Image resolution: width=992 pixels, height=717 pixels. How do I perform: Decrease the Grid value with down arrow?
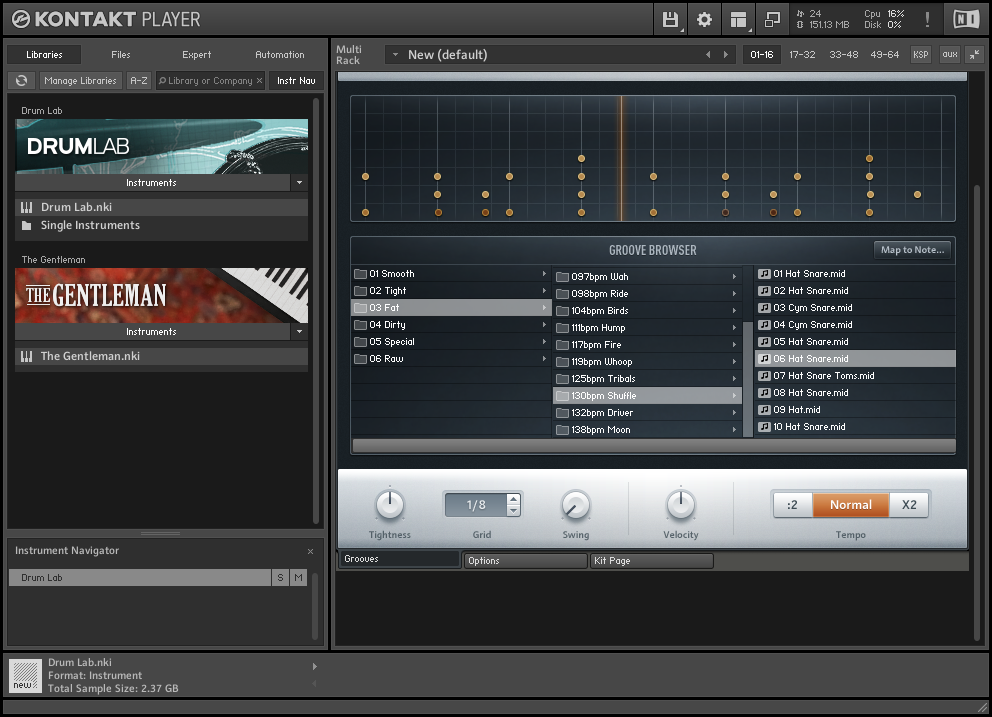coord(514,510)
